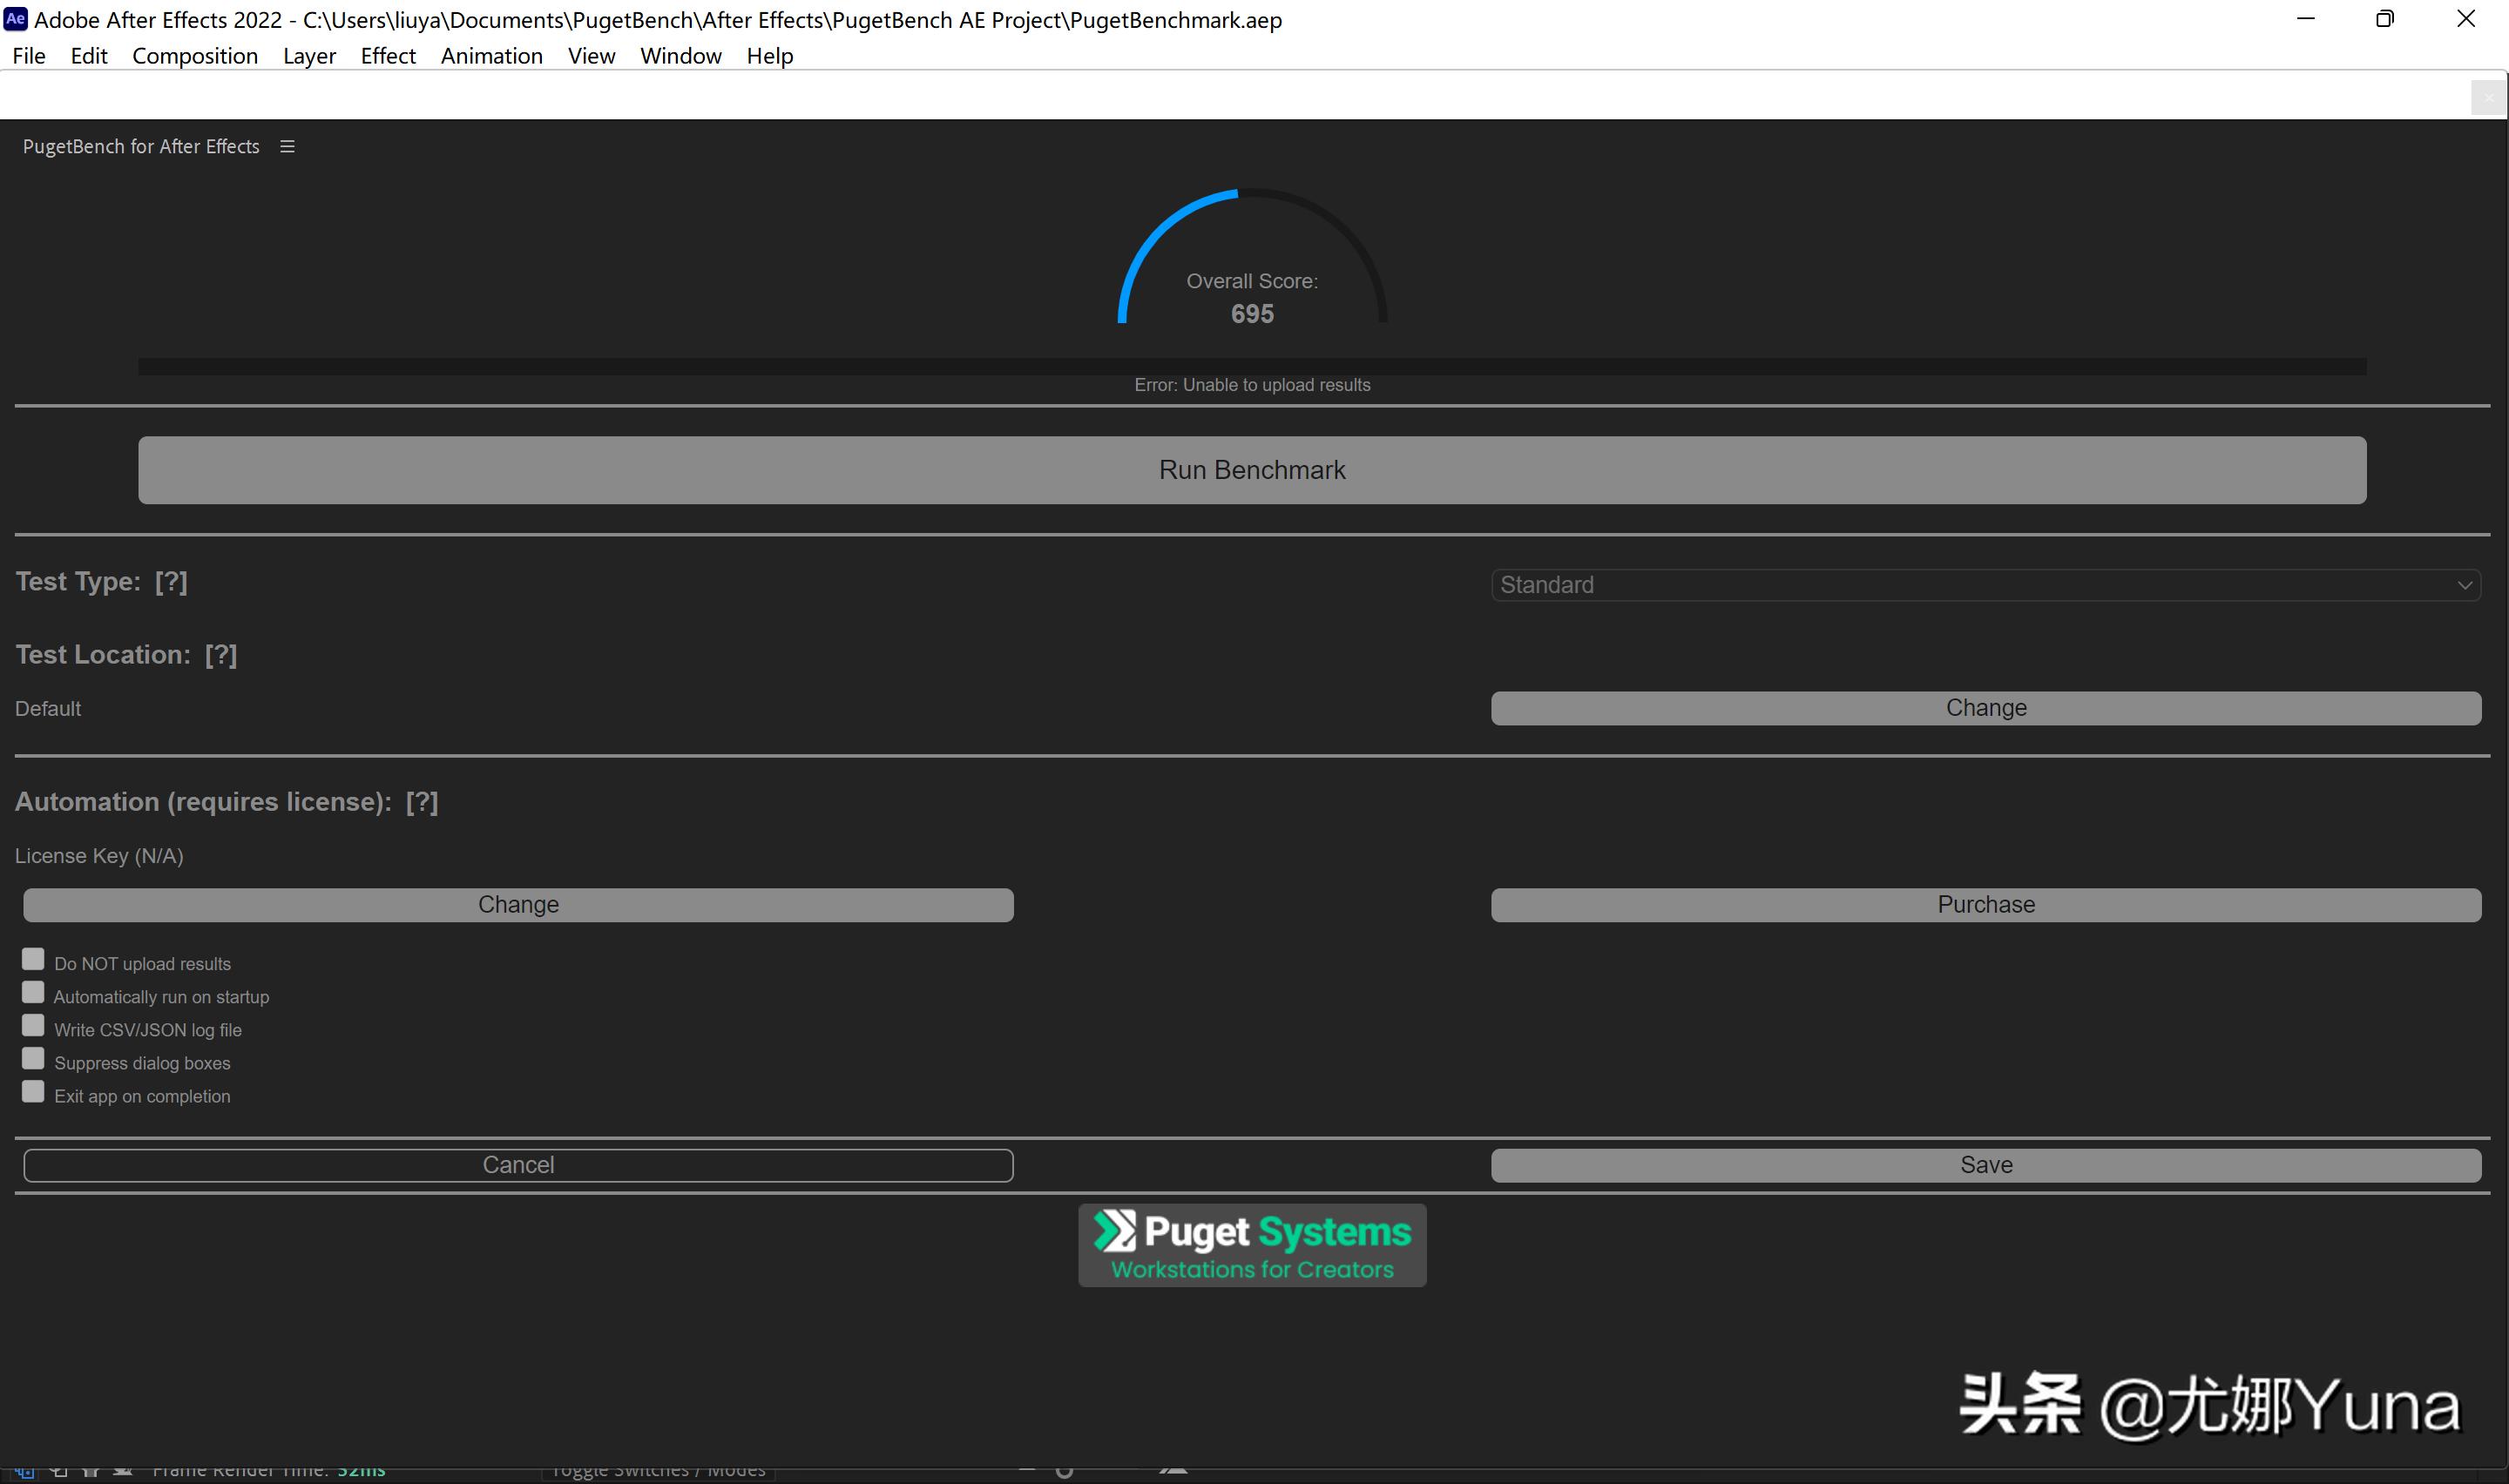Expand the Standard test type dropdown
The image size is (2509, 1484).
(x=1985, y=585)
